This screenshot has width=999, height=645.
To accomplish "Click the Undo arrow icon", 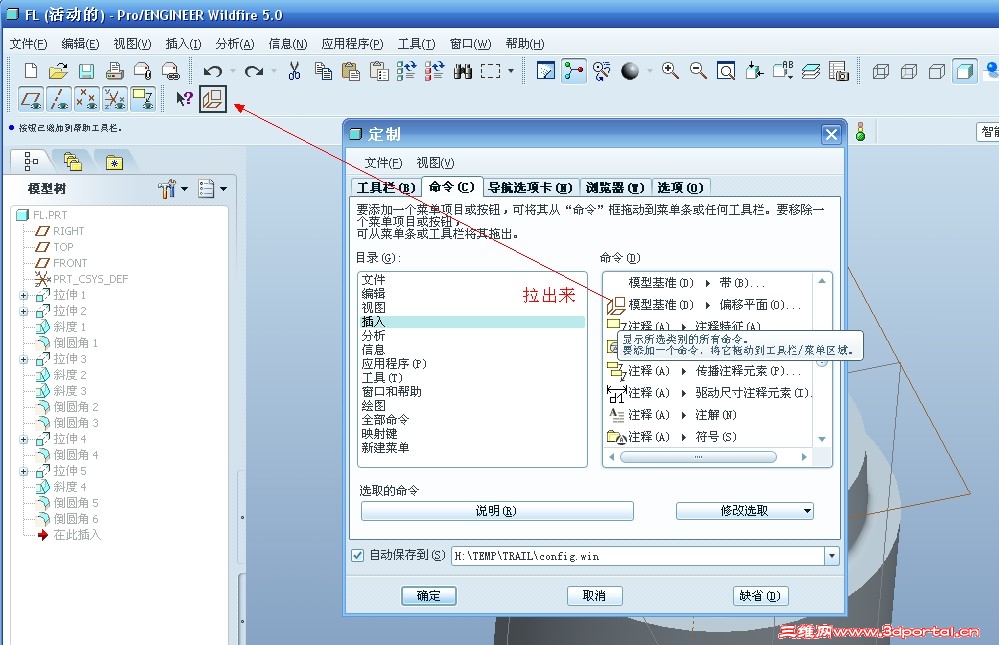I will [x=212, y=71].
